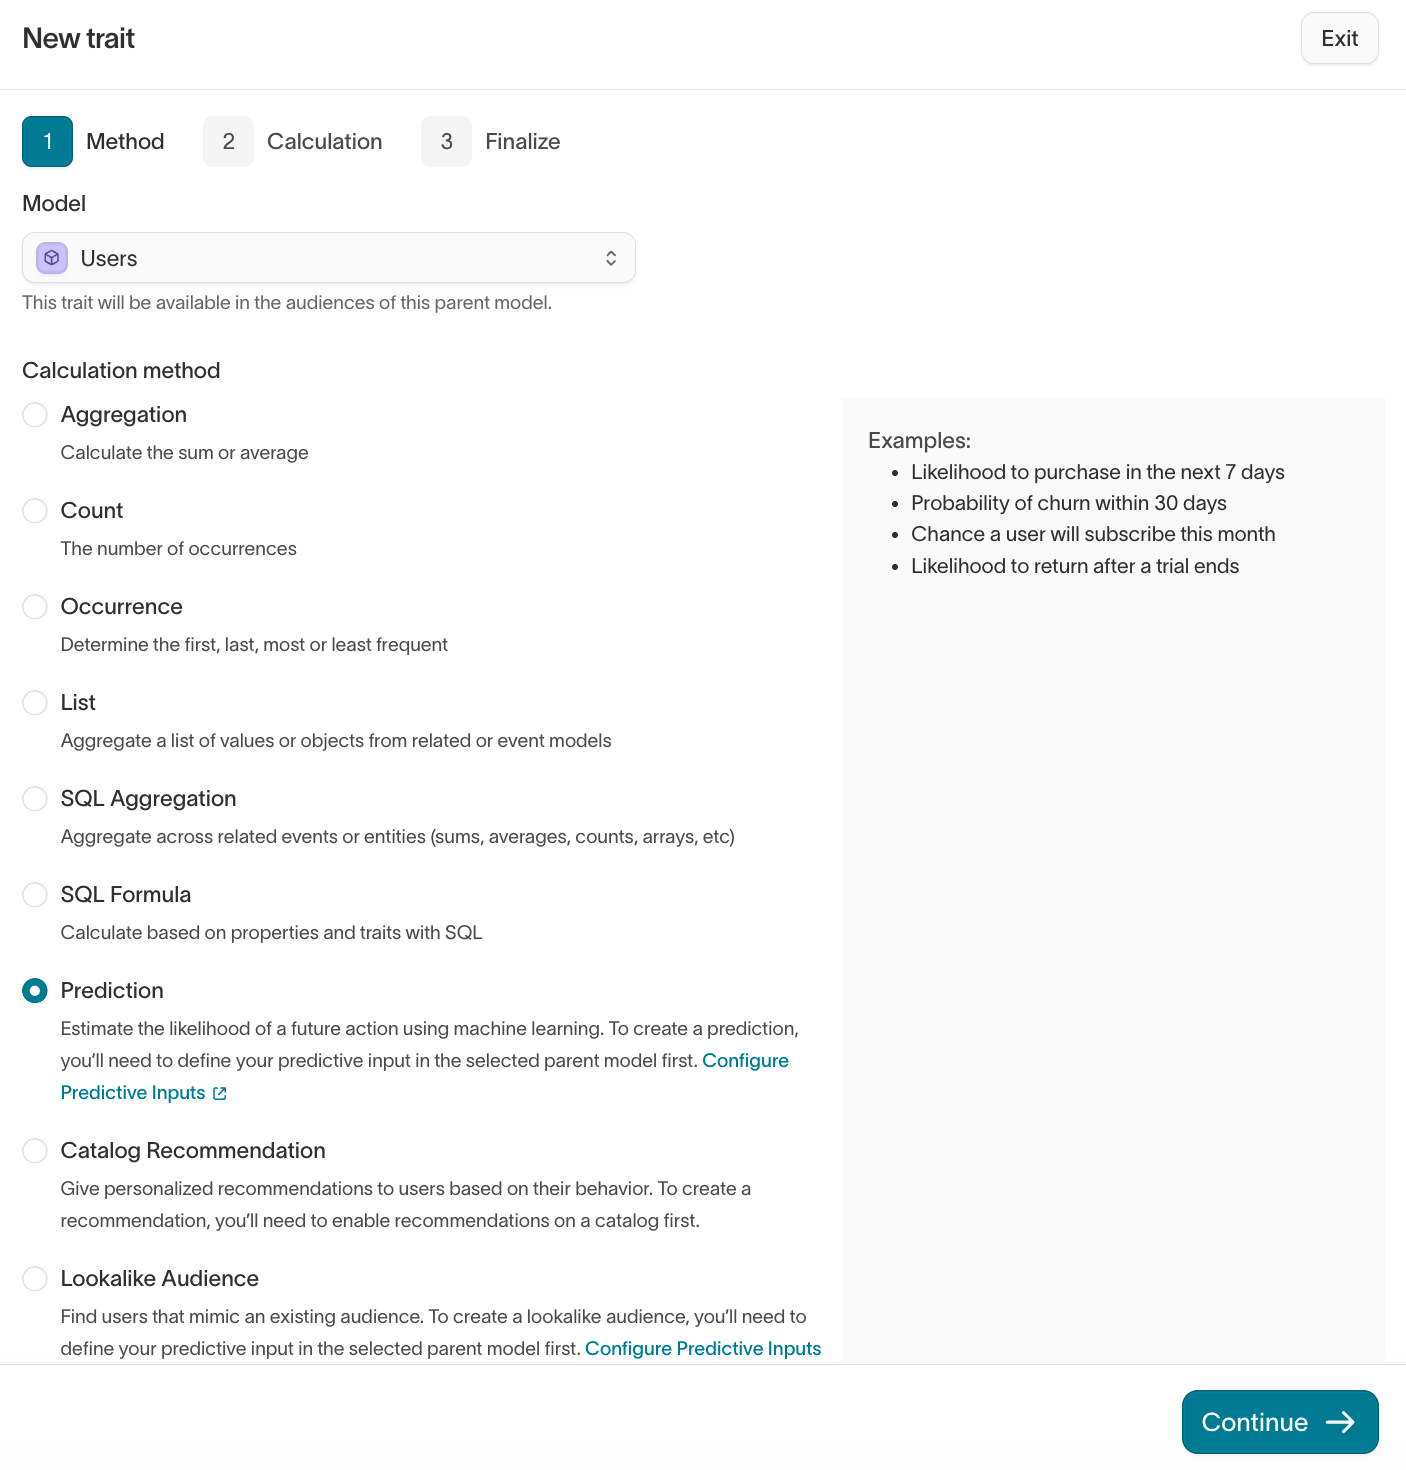Click the step 2 number badge
The height and width of the screenshot is (1470, 1406).
click(x=228, y=141)
